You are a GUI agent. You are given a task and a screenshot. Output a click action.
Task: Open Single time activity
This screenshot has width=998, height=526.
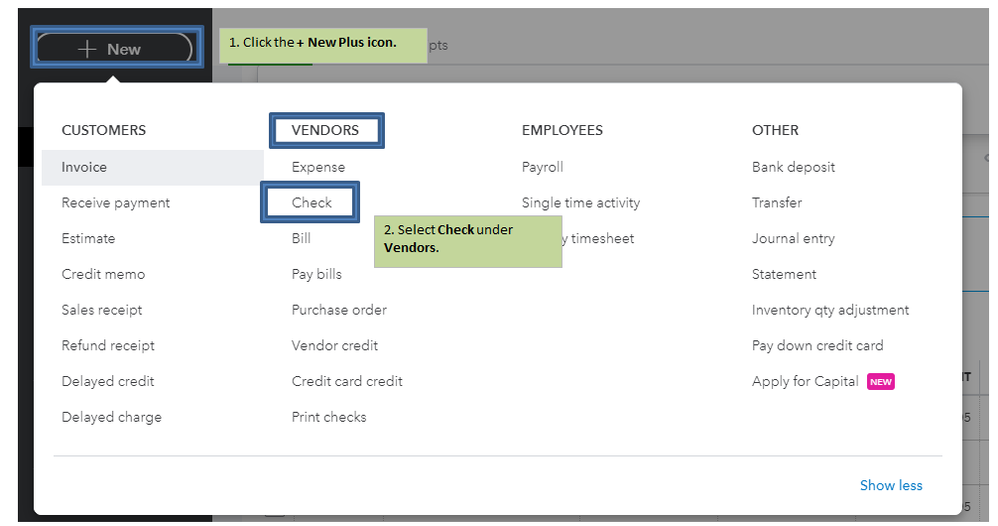click(581, 203)
